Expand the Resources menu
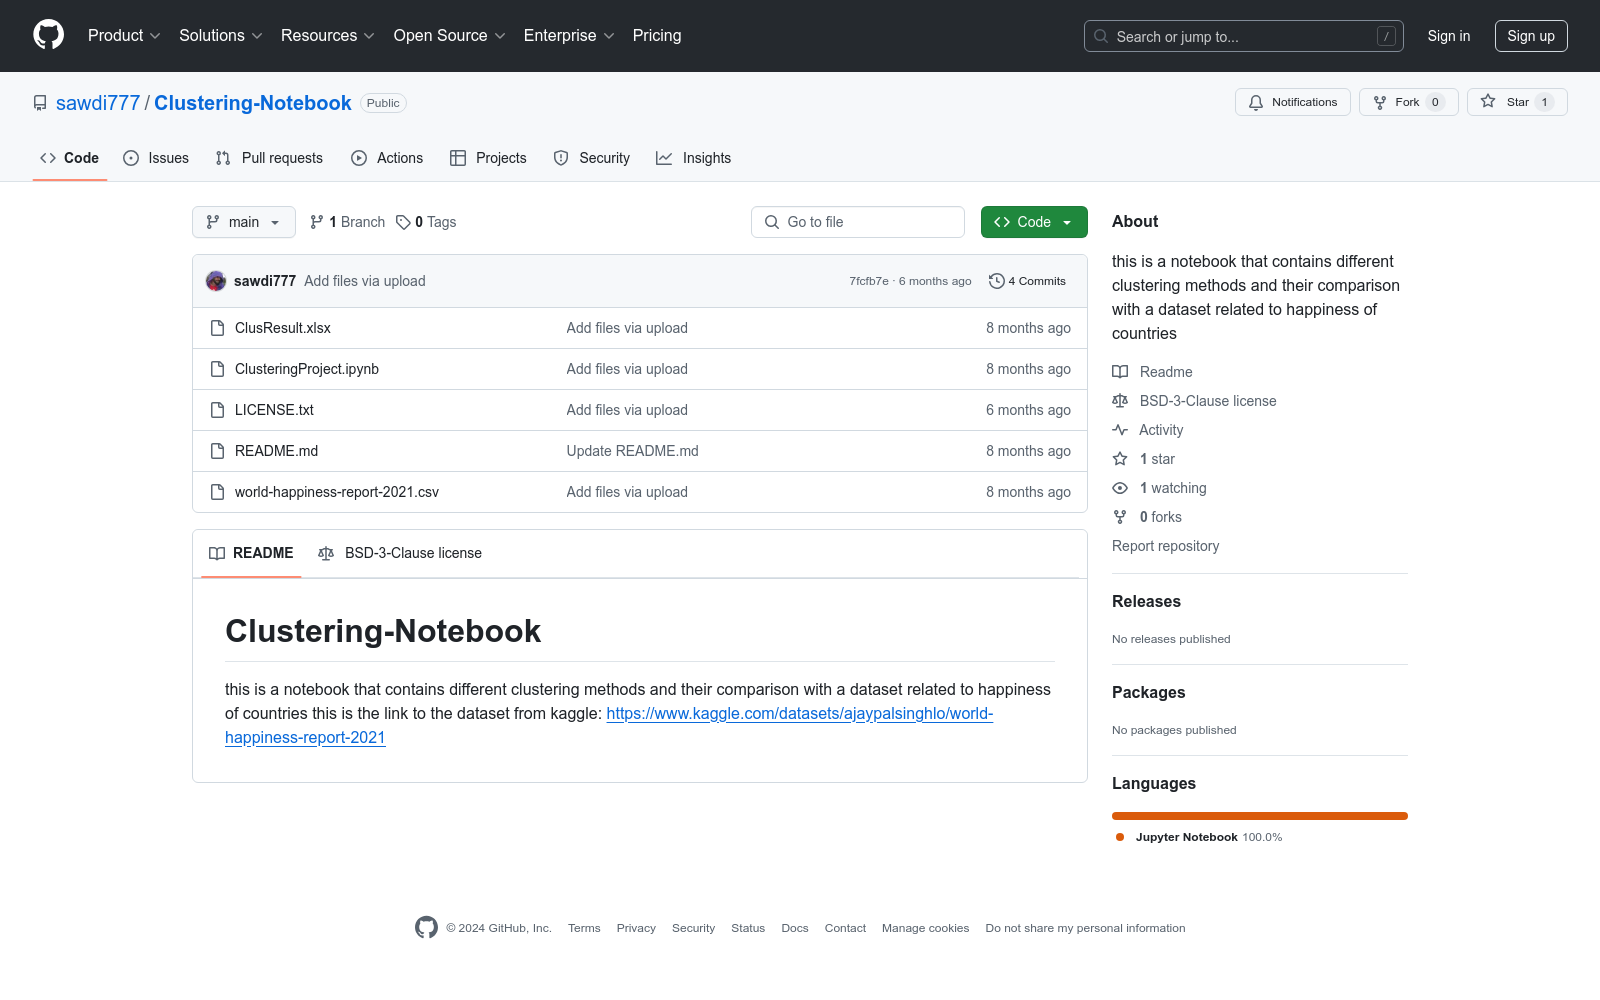 point(328,35)
